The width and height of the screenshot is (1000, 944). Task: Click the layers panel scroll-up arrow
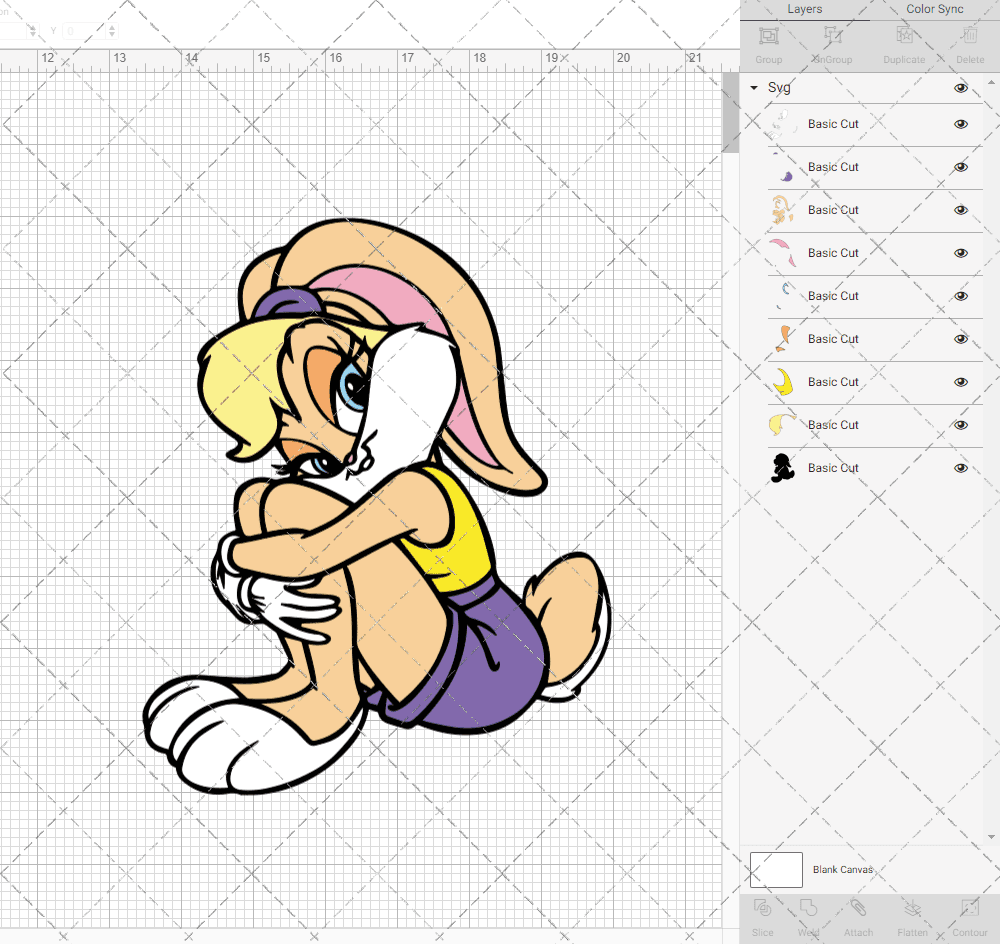(990, 84)
